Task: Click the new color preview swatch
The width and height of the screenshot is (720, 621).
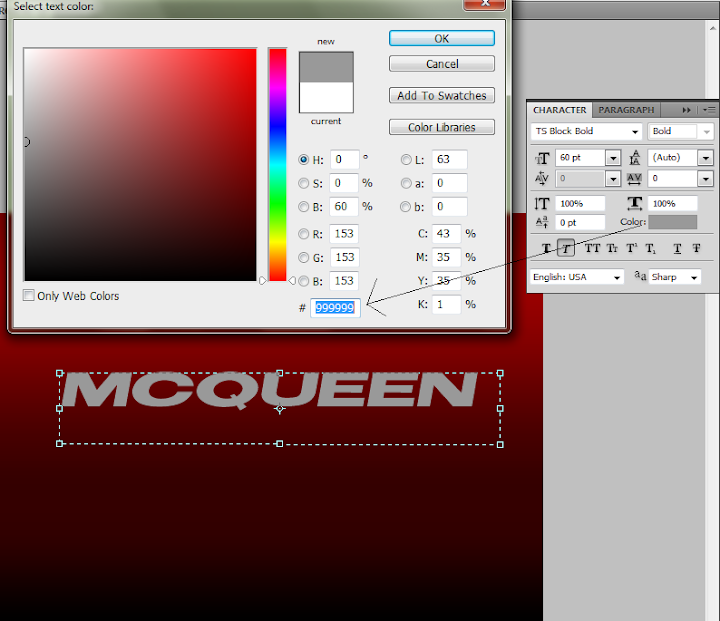Action: click(326, 67)
